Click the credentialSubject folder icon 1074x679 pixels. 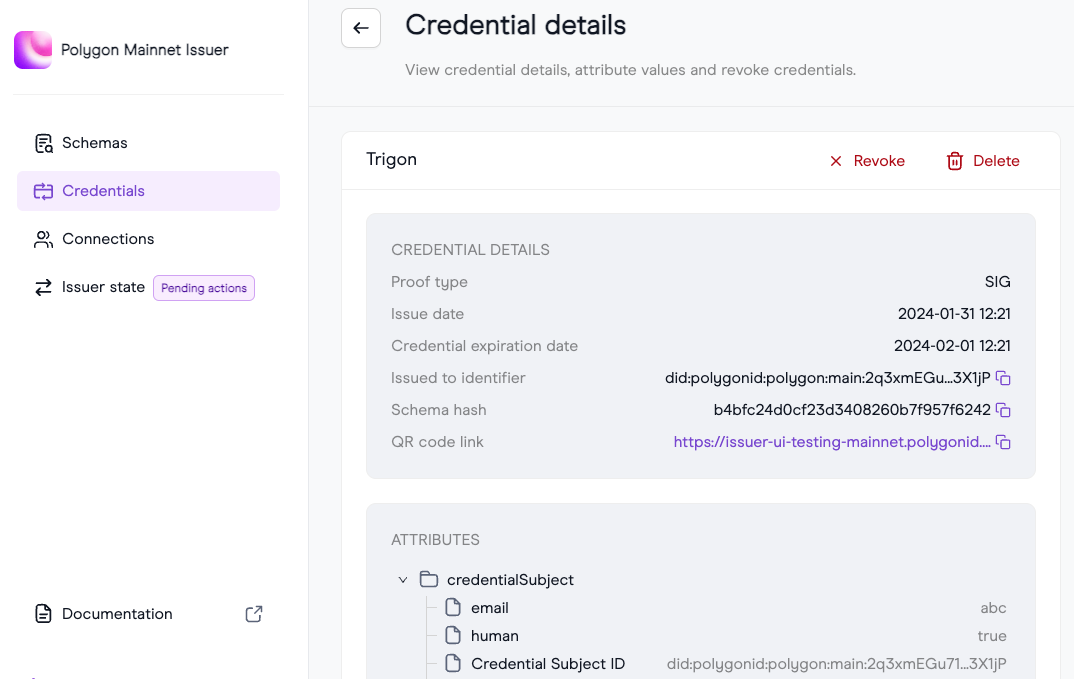point(429,580)
